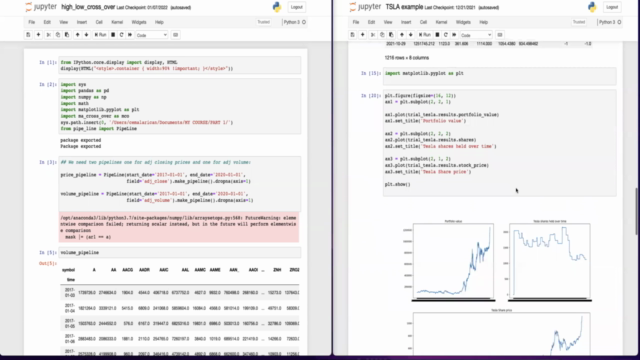Cut selected cell in high_low_cross_over notebook
The image size is (640, 360).
[49, 35]
